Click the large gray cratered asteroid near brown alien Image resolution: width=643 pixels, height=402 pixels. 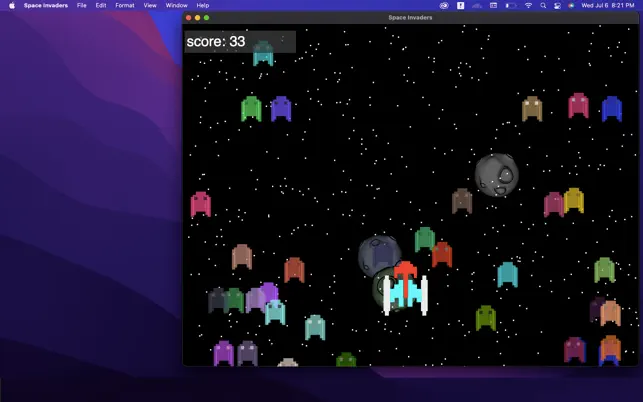[x=497, y=175]
